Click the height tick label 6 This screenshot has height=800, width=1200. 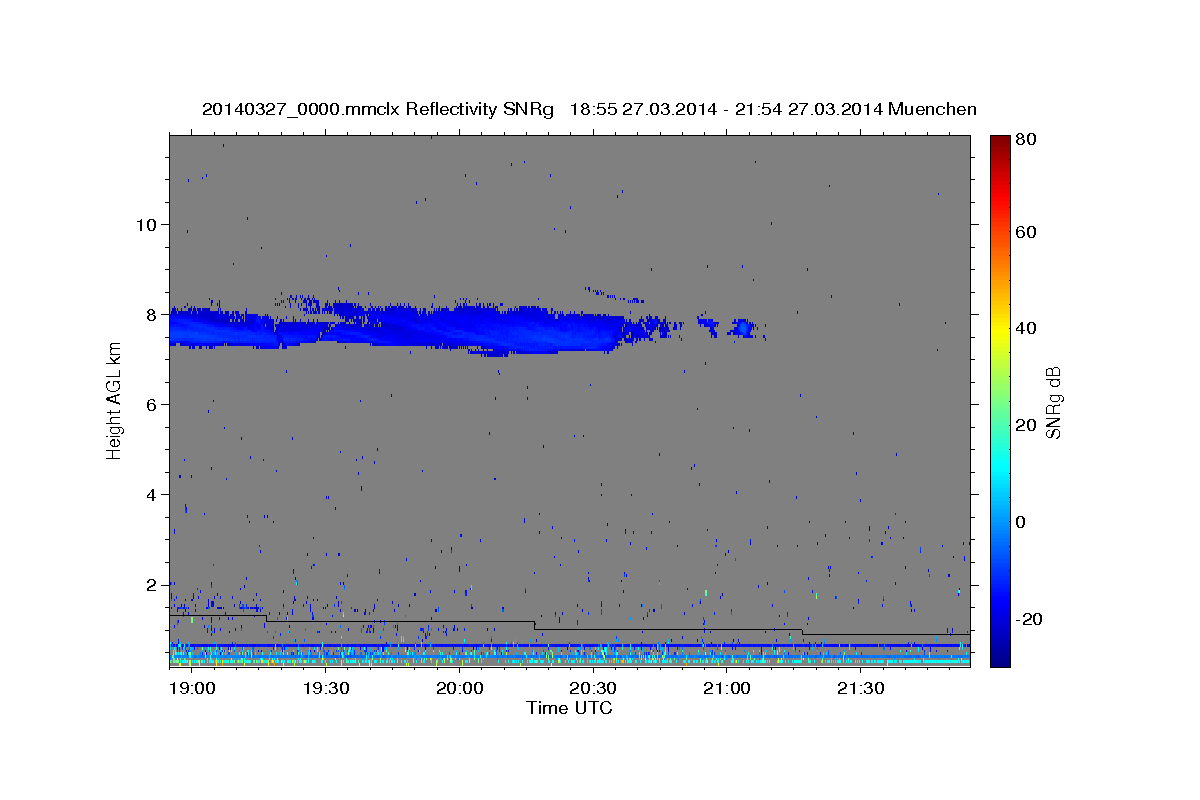pyautogui.click(x=150, y=404)
